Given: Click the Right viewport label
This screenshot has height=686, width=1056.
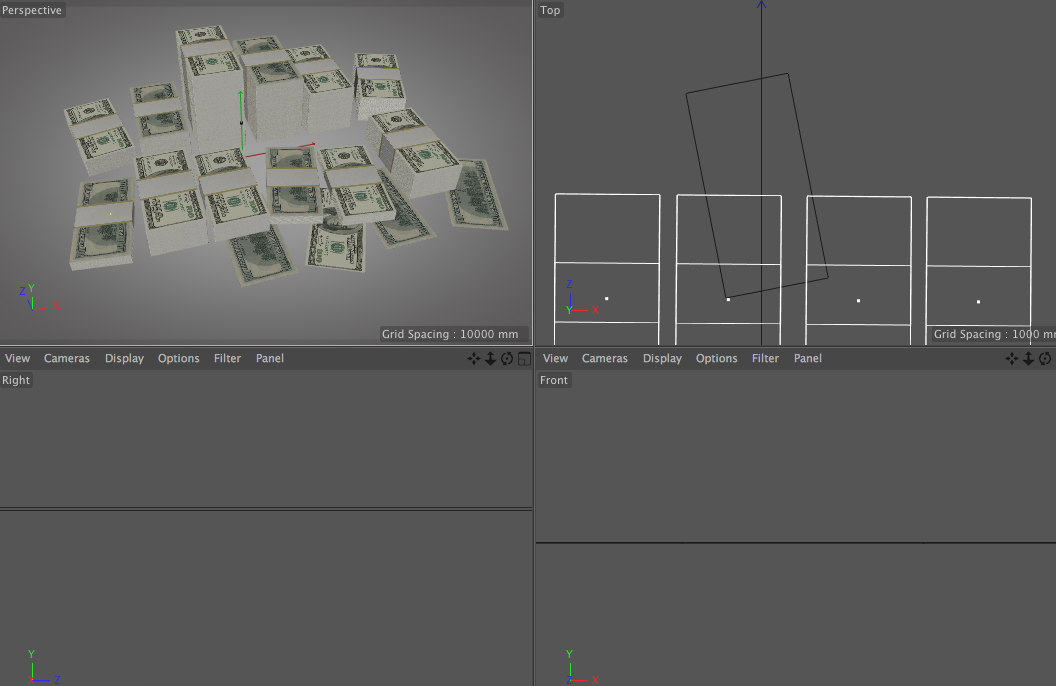Looking at the screenshot, I should click(x=16, y=380).
